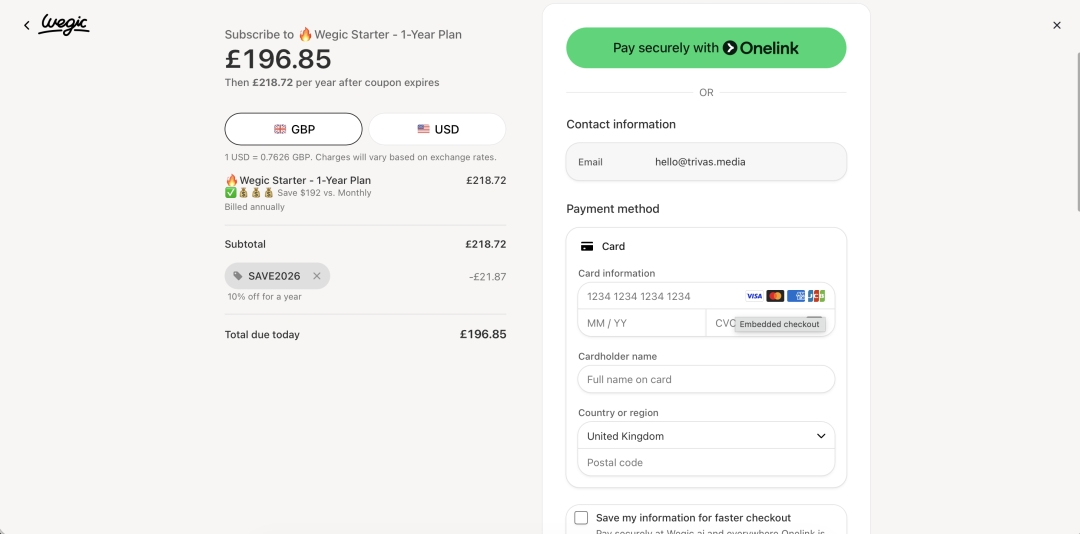Click the back arrow beside Wegic logo
This screenshot has width=1080, height=534.
27,25
